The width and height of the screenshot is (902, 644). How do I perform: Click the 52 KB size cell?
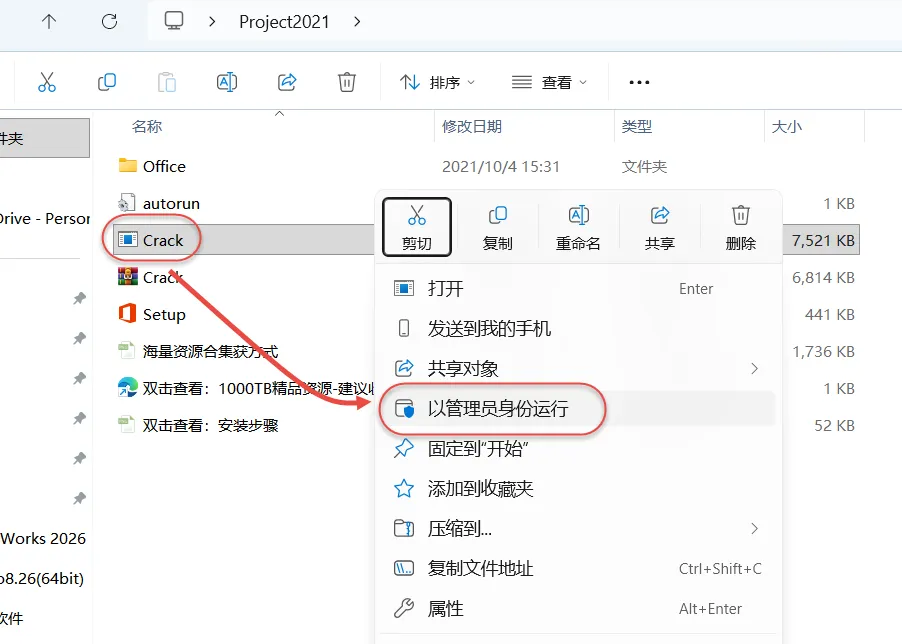(834, 426)
